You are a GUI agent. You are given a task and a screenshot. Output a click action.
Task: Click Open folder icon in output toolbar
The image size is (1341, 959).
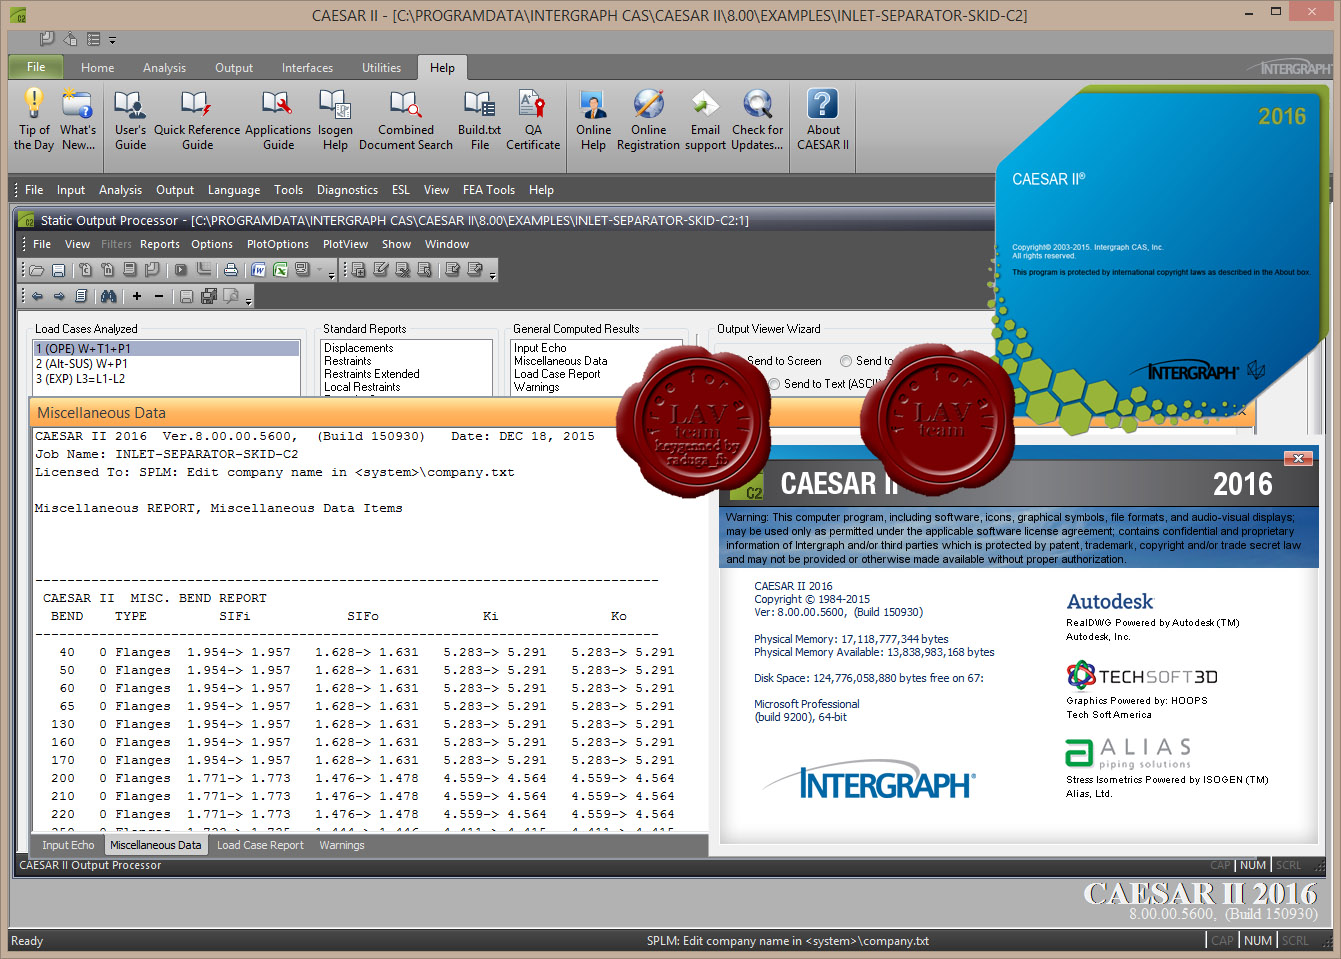pos(36,270)
